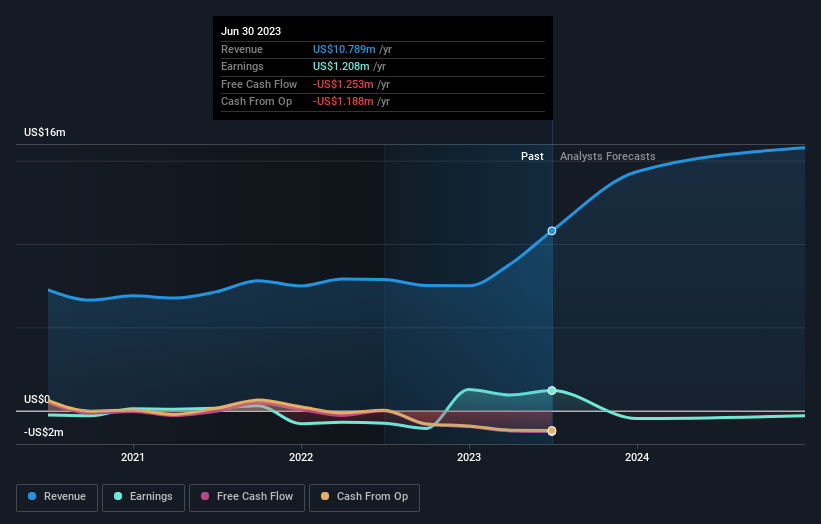Viewport: 821px width, 524px height.
Task: Click the Cash From Op row label in the tooltip
Action: point(257,102)
